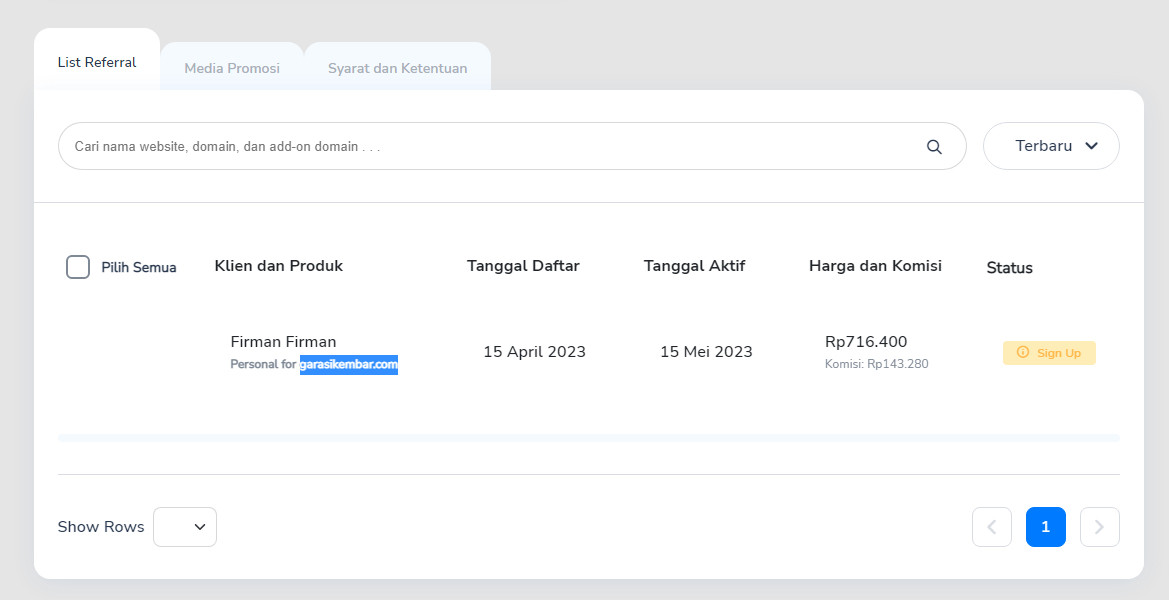Open the Syarat dan Ketentuan tab
This screenshot has width=1169, height=600.
click(397, 69)
